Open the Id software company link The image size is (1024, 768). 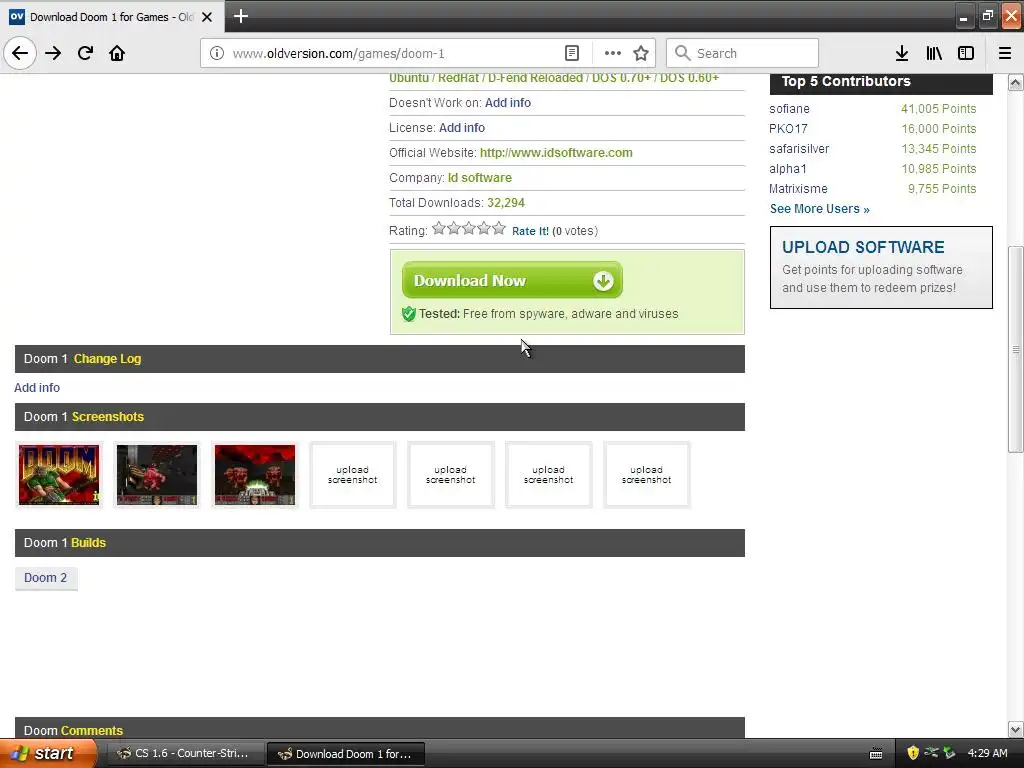click(479, 178)
